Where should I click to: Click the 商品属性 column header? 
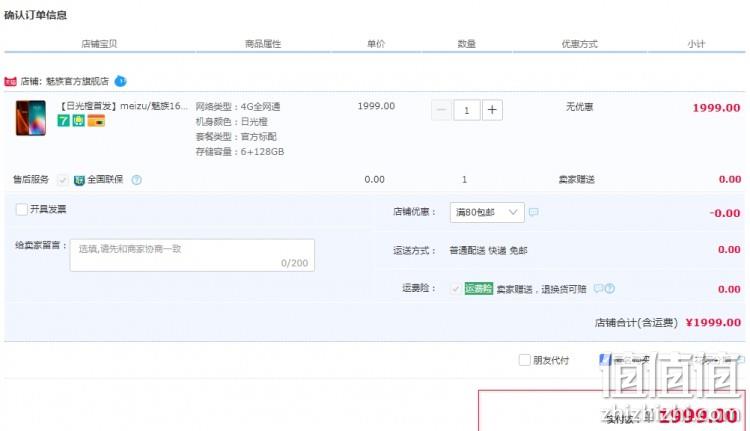coord(263,44)
